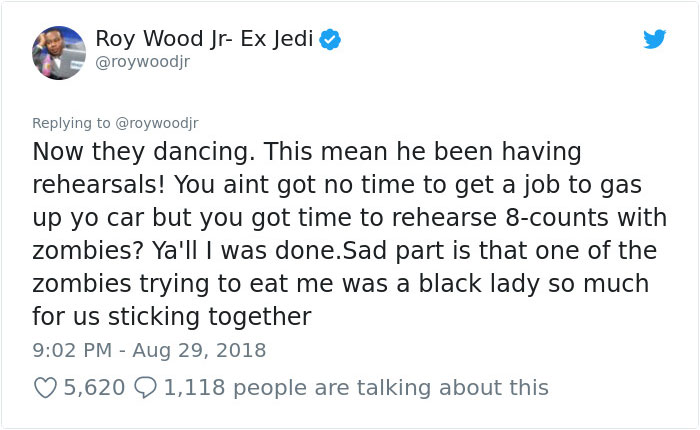Click the blue verified badge

(332, 40)
